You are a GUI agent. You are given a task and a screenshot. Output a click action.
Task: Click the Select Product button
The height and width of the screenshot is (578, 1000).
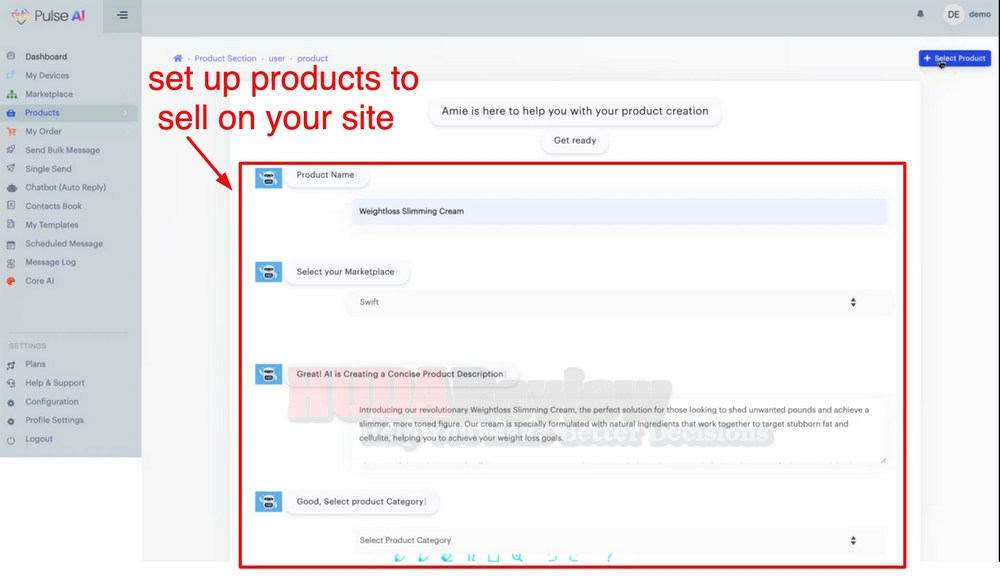coord(955,58)
